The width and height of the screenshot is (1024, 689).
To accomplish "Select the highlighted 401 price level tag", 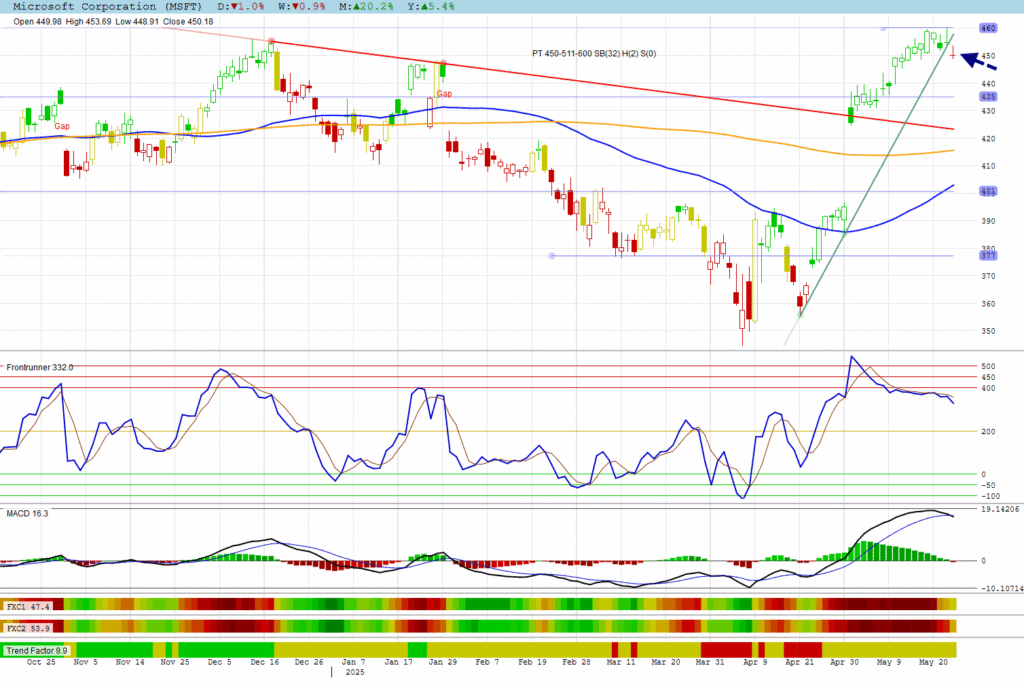I will point(988,191).
